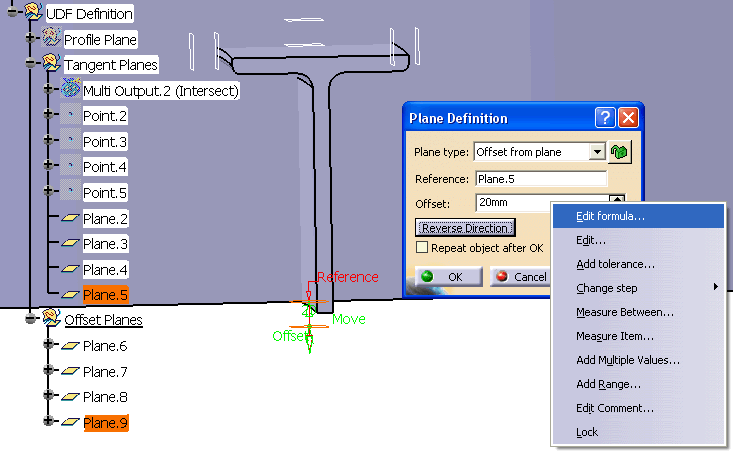Collapse the UDF Definition node
This screenshot has height=455, width=733.
click(x=12, y=12)
